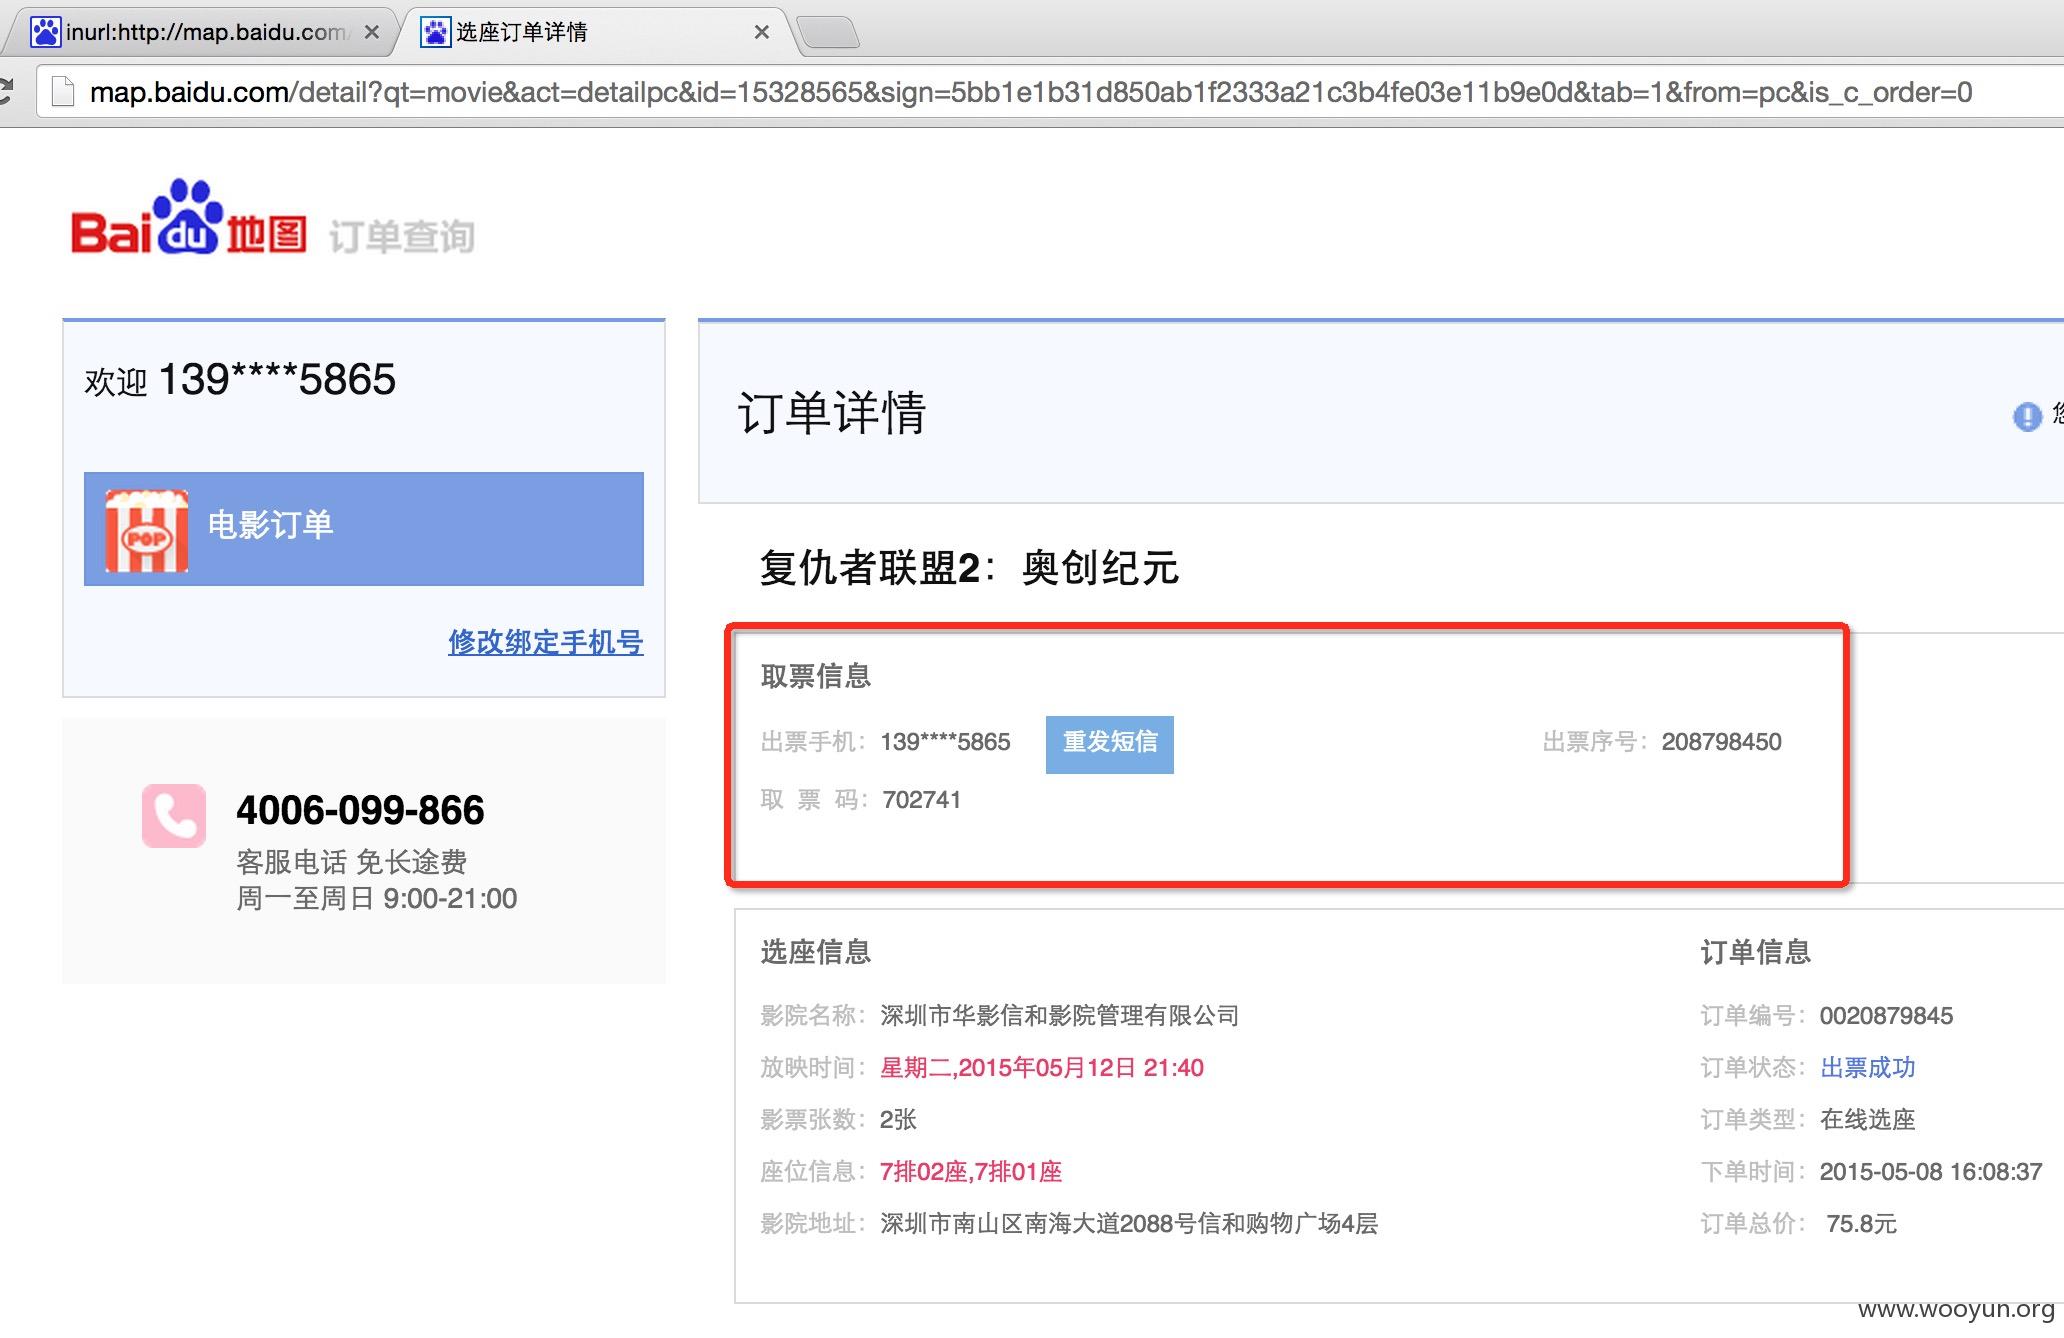Click the 订单查询 header text
The width and height of the screenshot is (2064, 1338).
tap(402, 237)
